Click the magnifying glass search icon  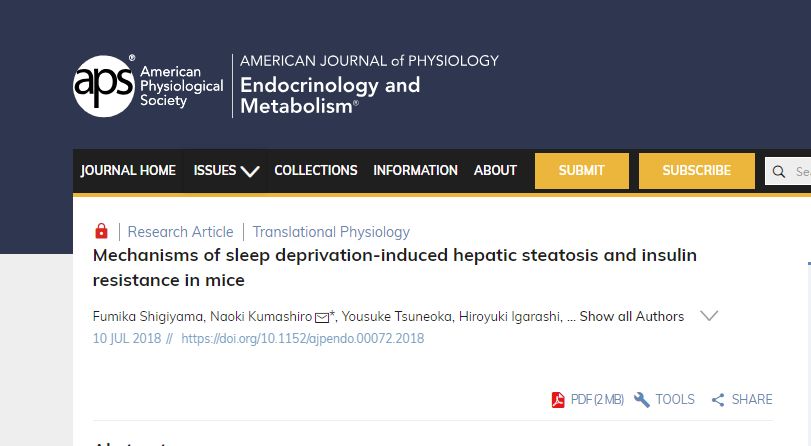click(778, 171)
